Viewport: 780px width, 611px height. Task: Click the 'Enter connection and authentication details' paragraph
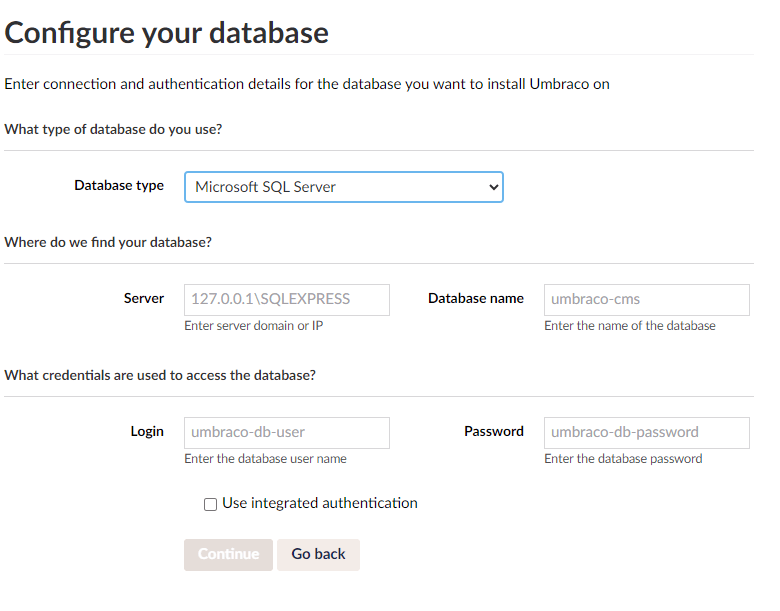[307, 84]
